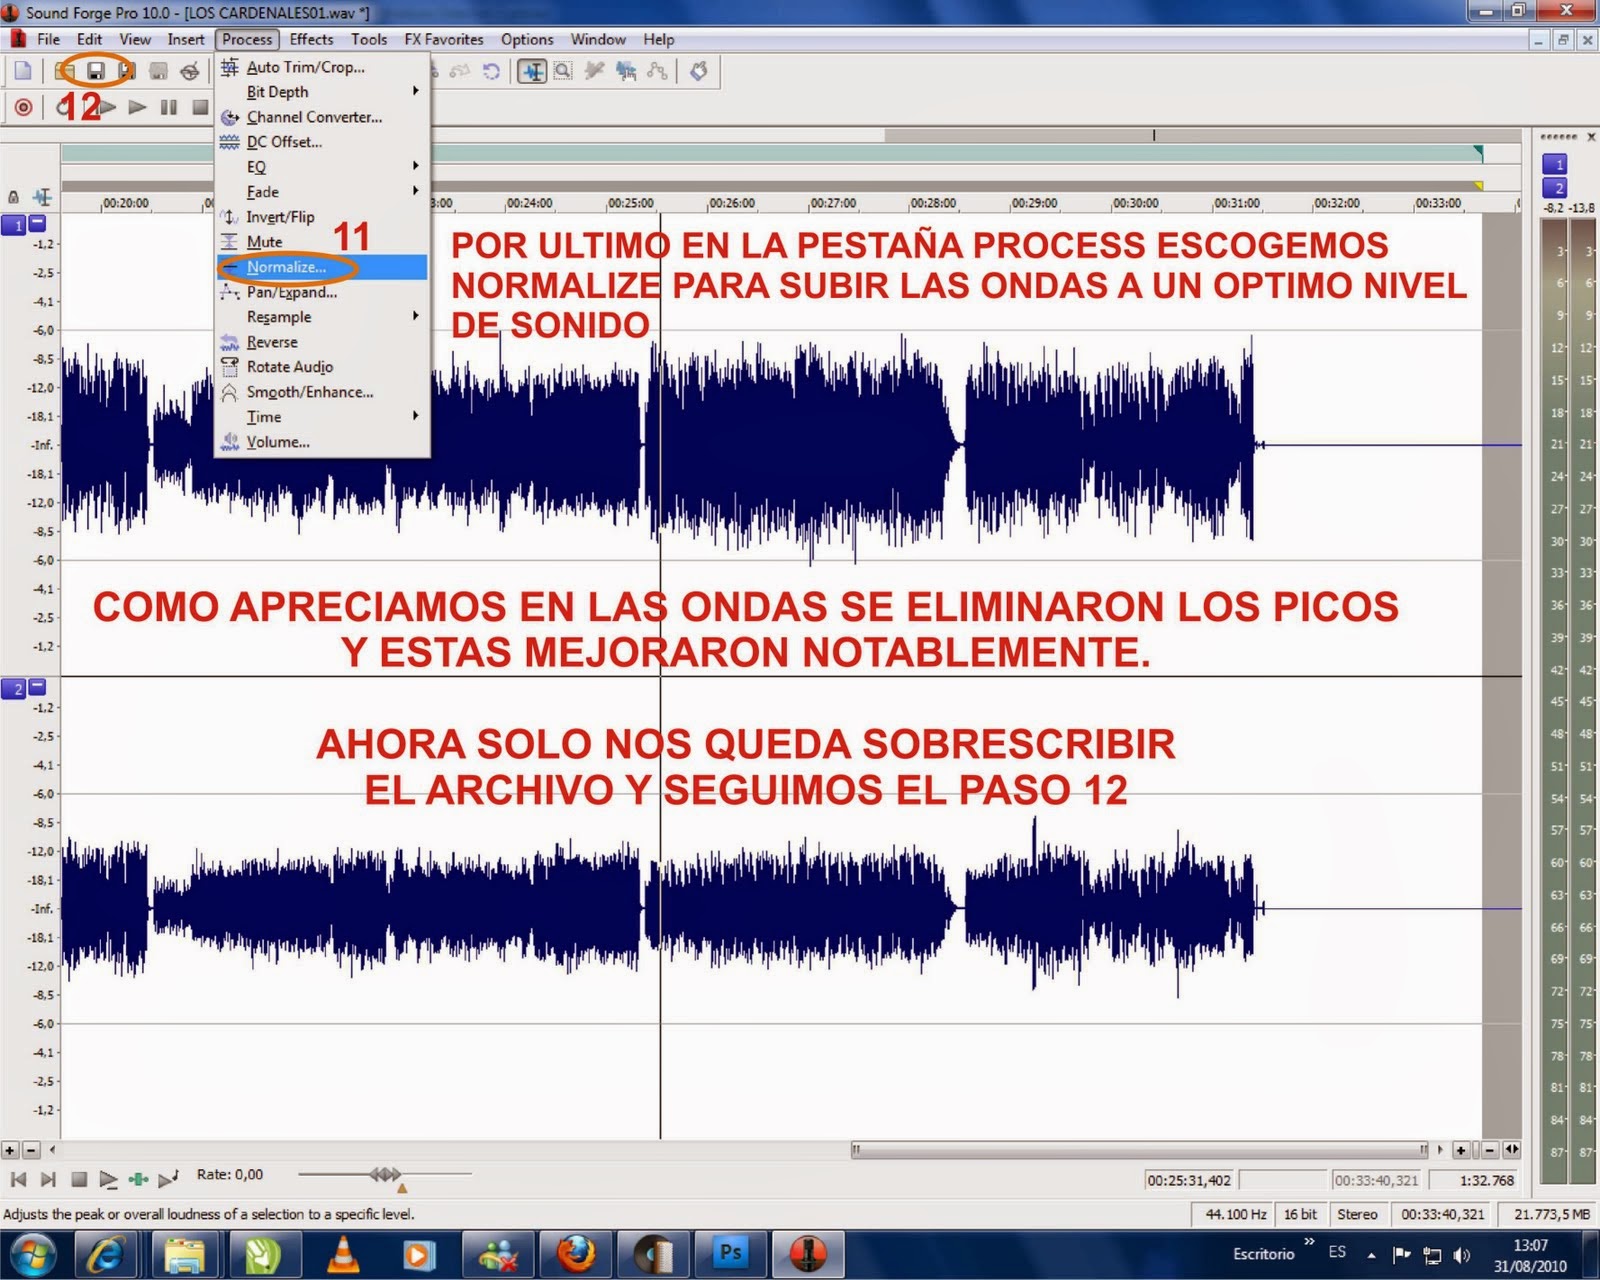Select the Pencil tool icon
The height and width of the screenshot is (1280, 1600).
click(x=594, y=71)
